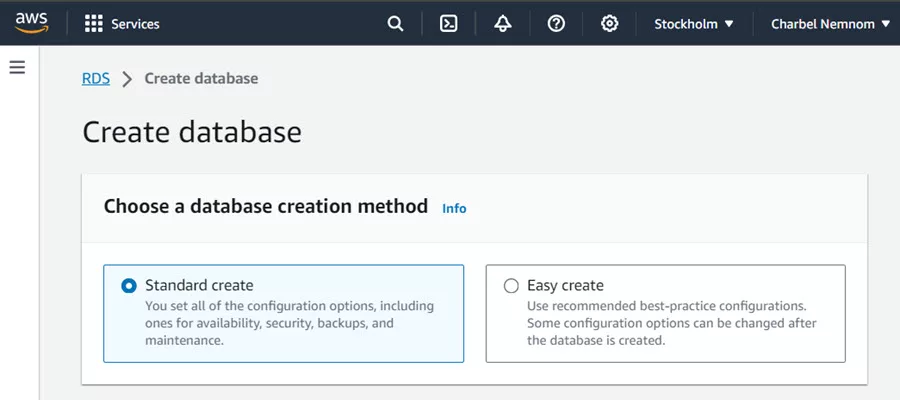Open the hamburger side navigation menu

tap(17, 68)
